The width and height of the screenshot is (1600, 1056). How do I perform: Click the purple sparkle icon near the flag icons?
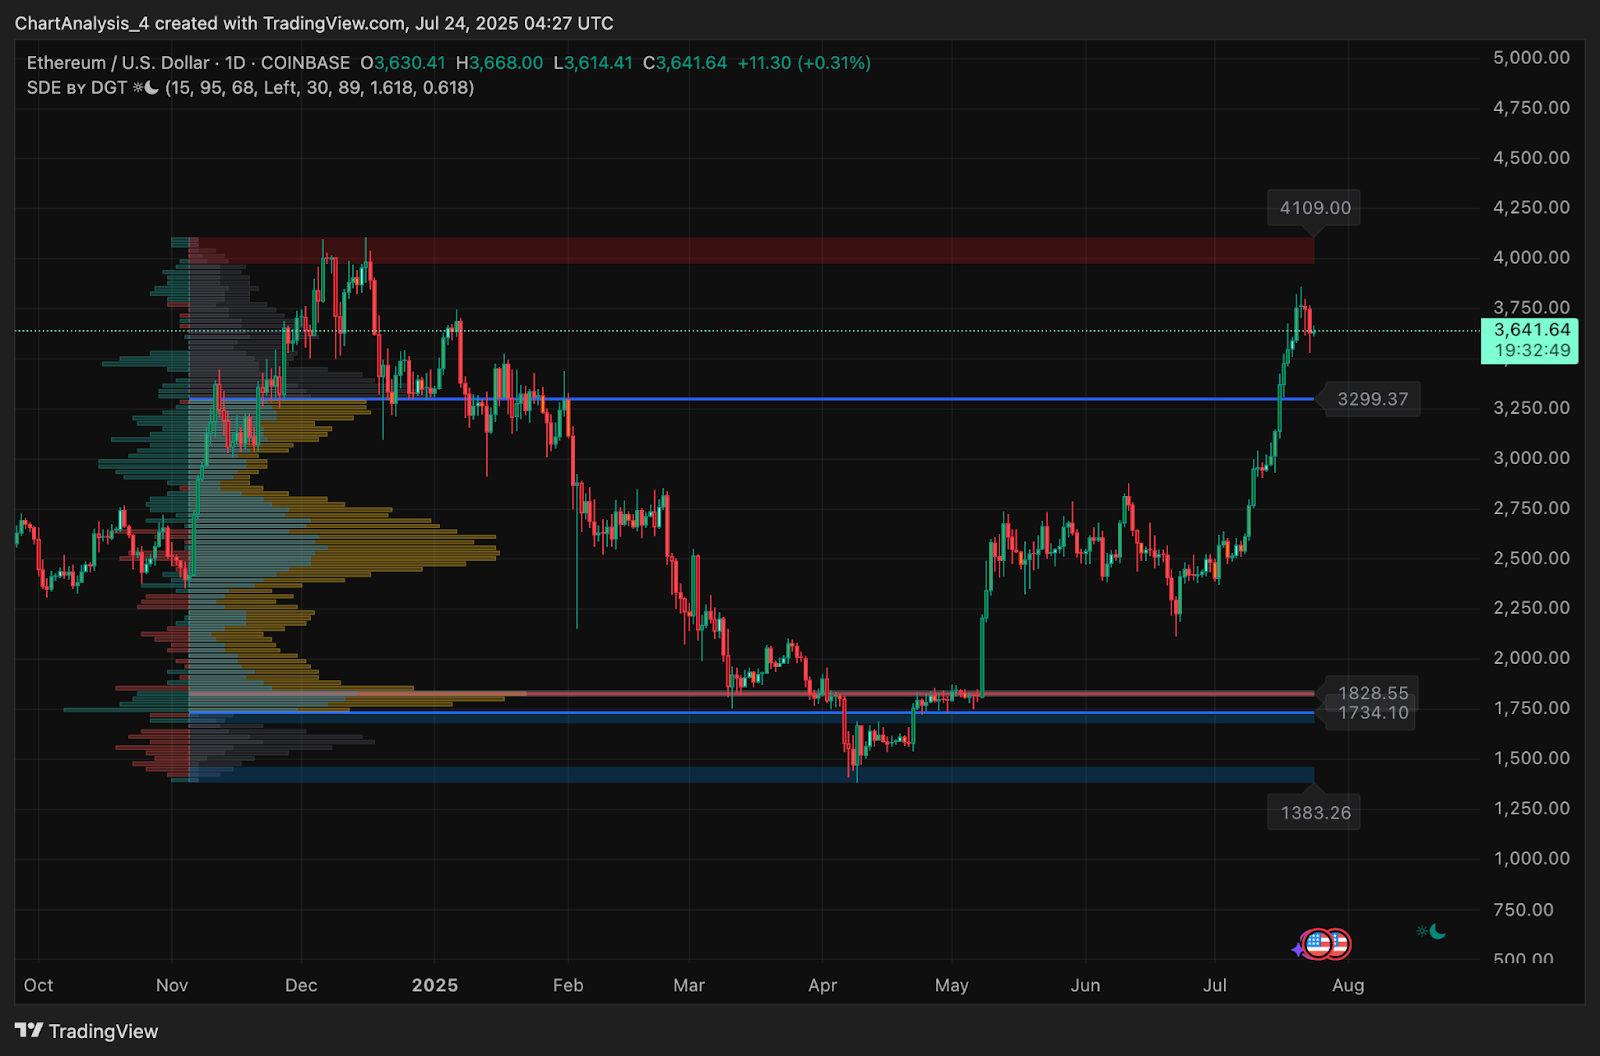click(1298, 949)
